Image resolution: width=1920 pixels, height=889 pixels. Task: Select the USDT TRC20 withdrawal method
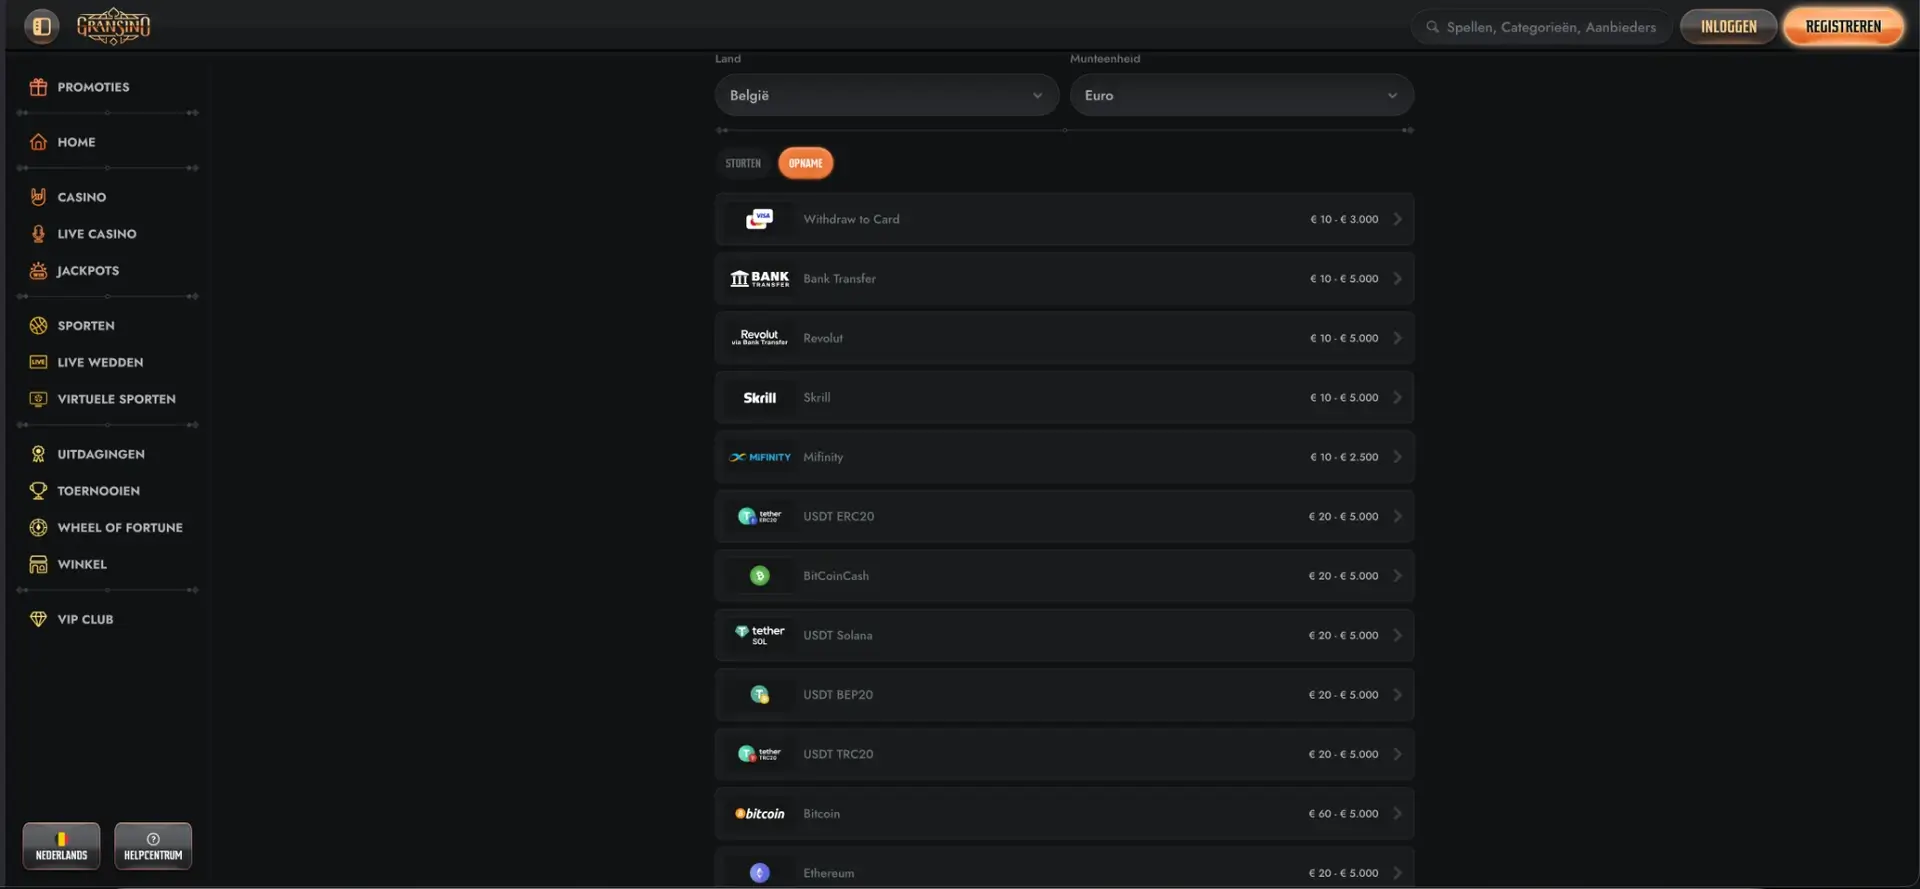[1064, 754]
